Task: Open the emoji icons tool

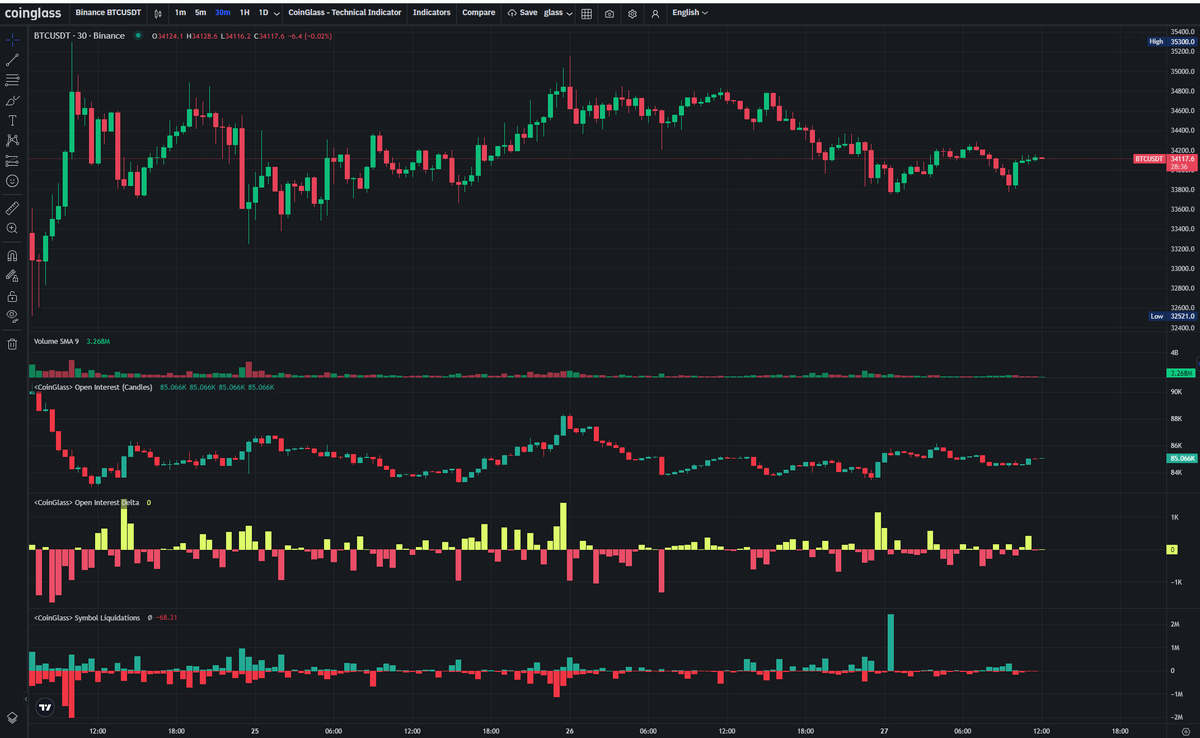Action: [x=12, y=181]
